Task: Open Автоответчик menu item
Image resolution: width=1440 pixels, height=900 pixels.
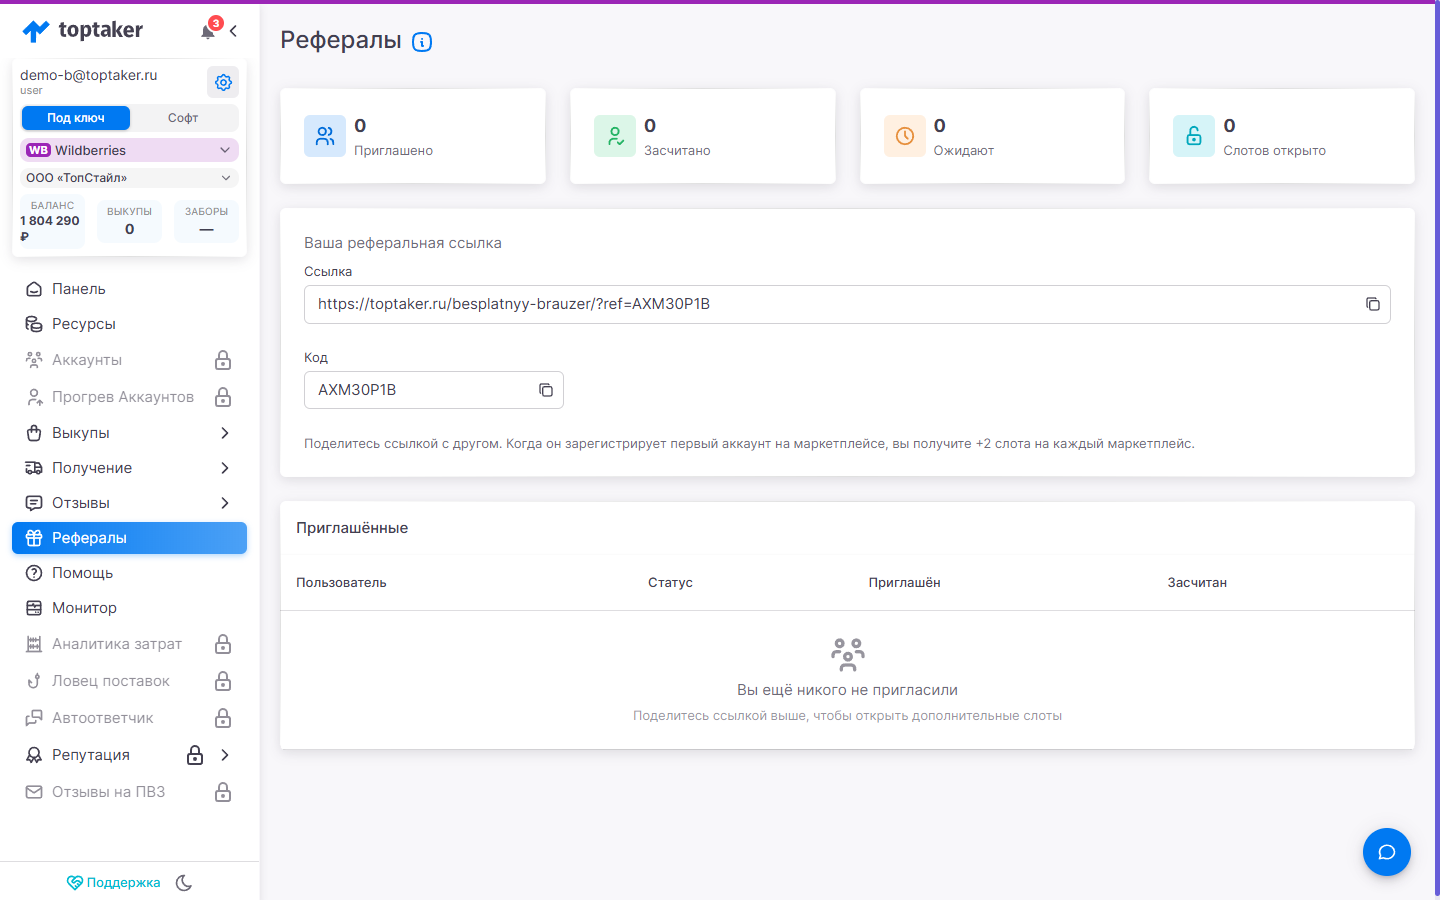Action: pyautogui.click(x=129, y=718)
